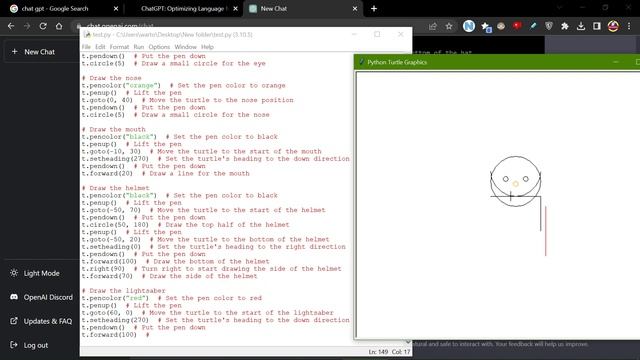
Task: Go forward in the Chrome browser
Action: [x=27, y=26]
